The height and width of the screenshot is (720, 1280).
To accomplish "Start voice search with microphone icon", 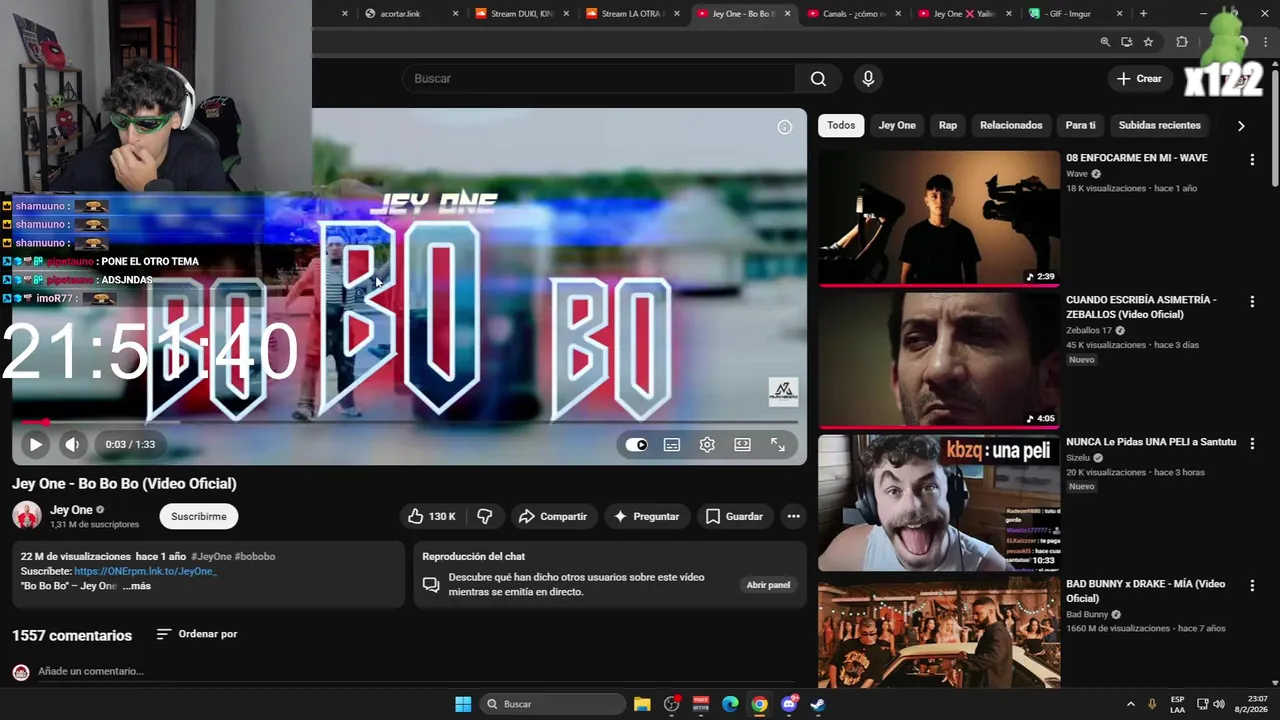I will (x=868, y=79).
